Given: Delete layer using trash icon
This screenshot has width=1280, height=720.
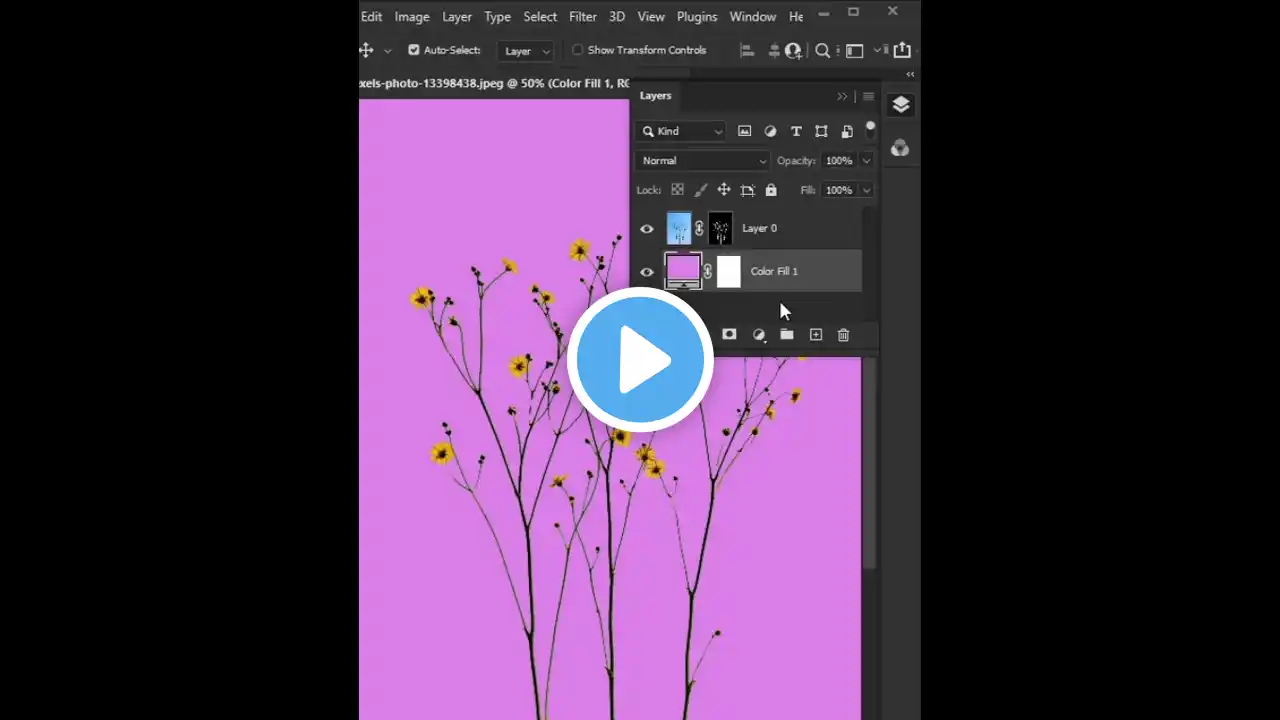Looking at the screenshot, I should coord(843,335).
